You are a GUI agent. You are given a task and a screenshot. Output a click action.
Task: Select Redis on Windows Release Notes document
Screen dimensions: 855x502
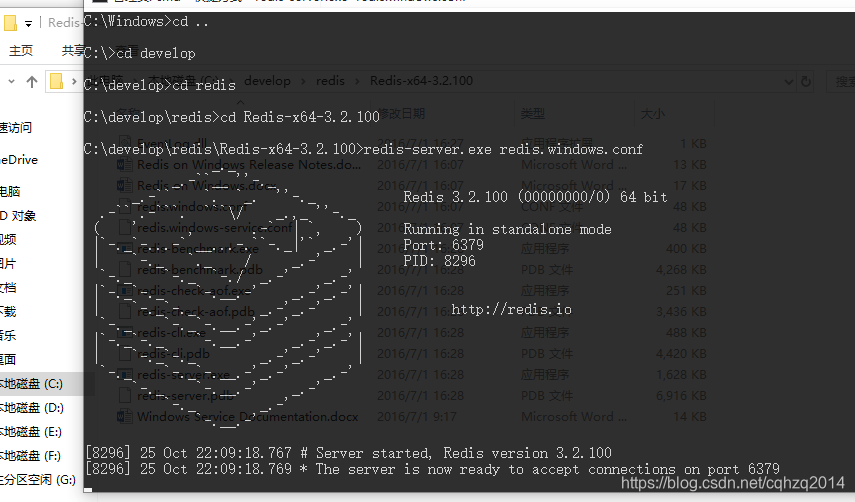point(249,165)
